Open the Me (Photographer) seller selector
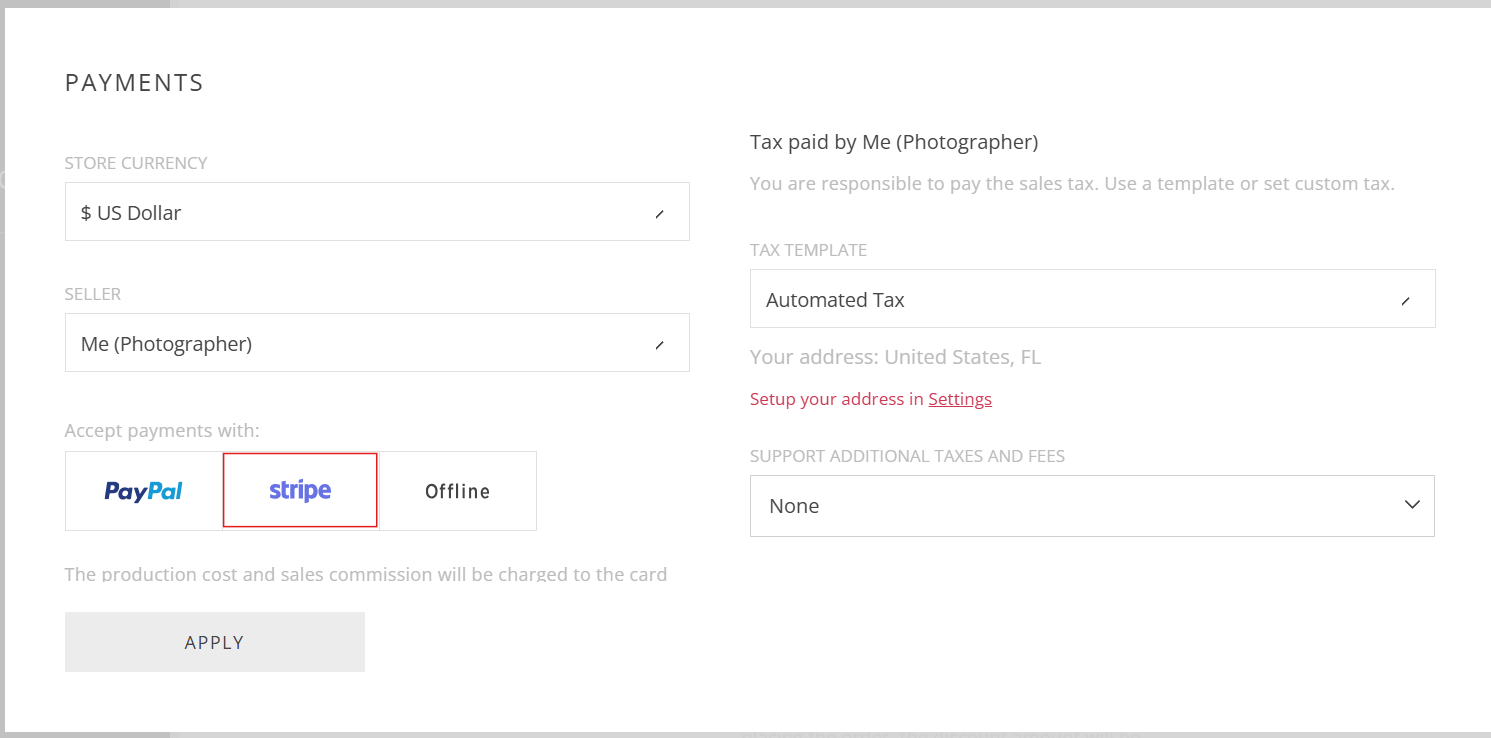Image resolution: width=1491 pixels, height=738 pixels. [377, 342]
